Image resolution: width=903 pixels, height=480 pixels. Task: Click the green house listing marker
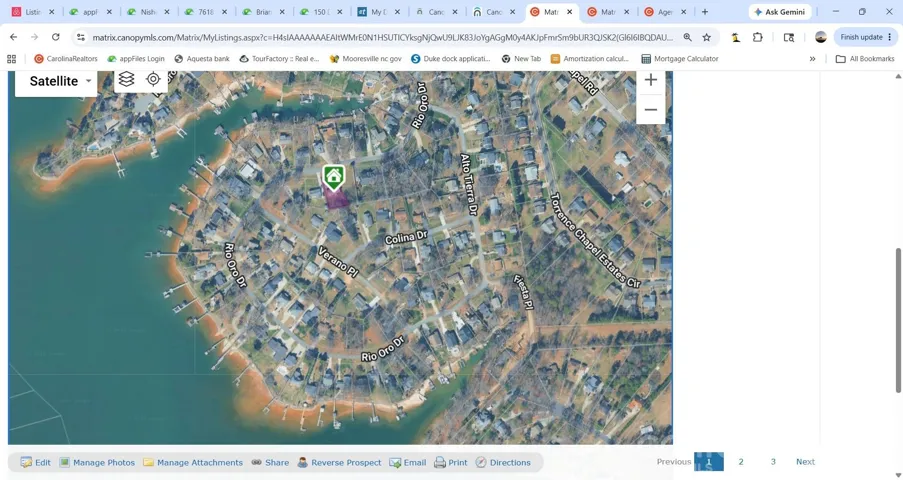(x=333, y=177)
